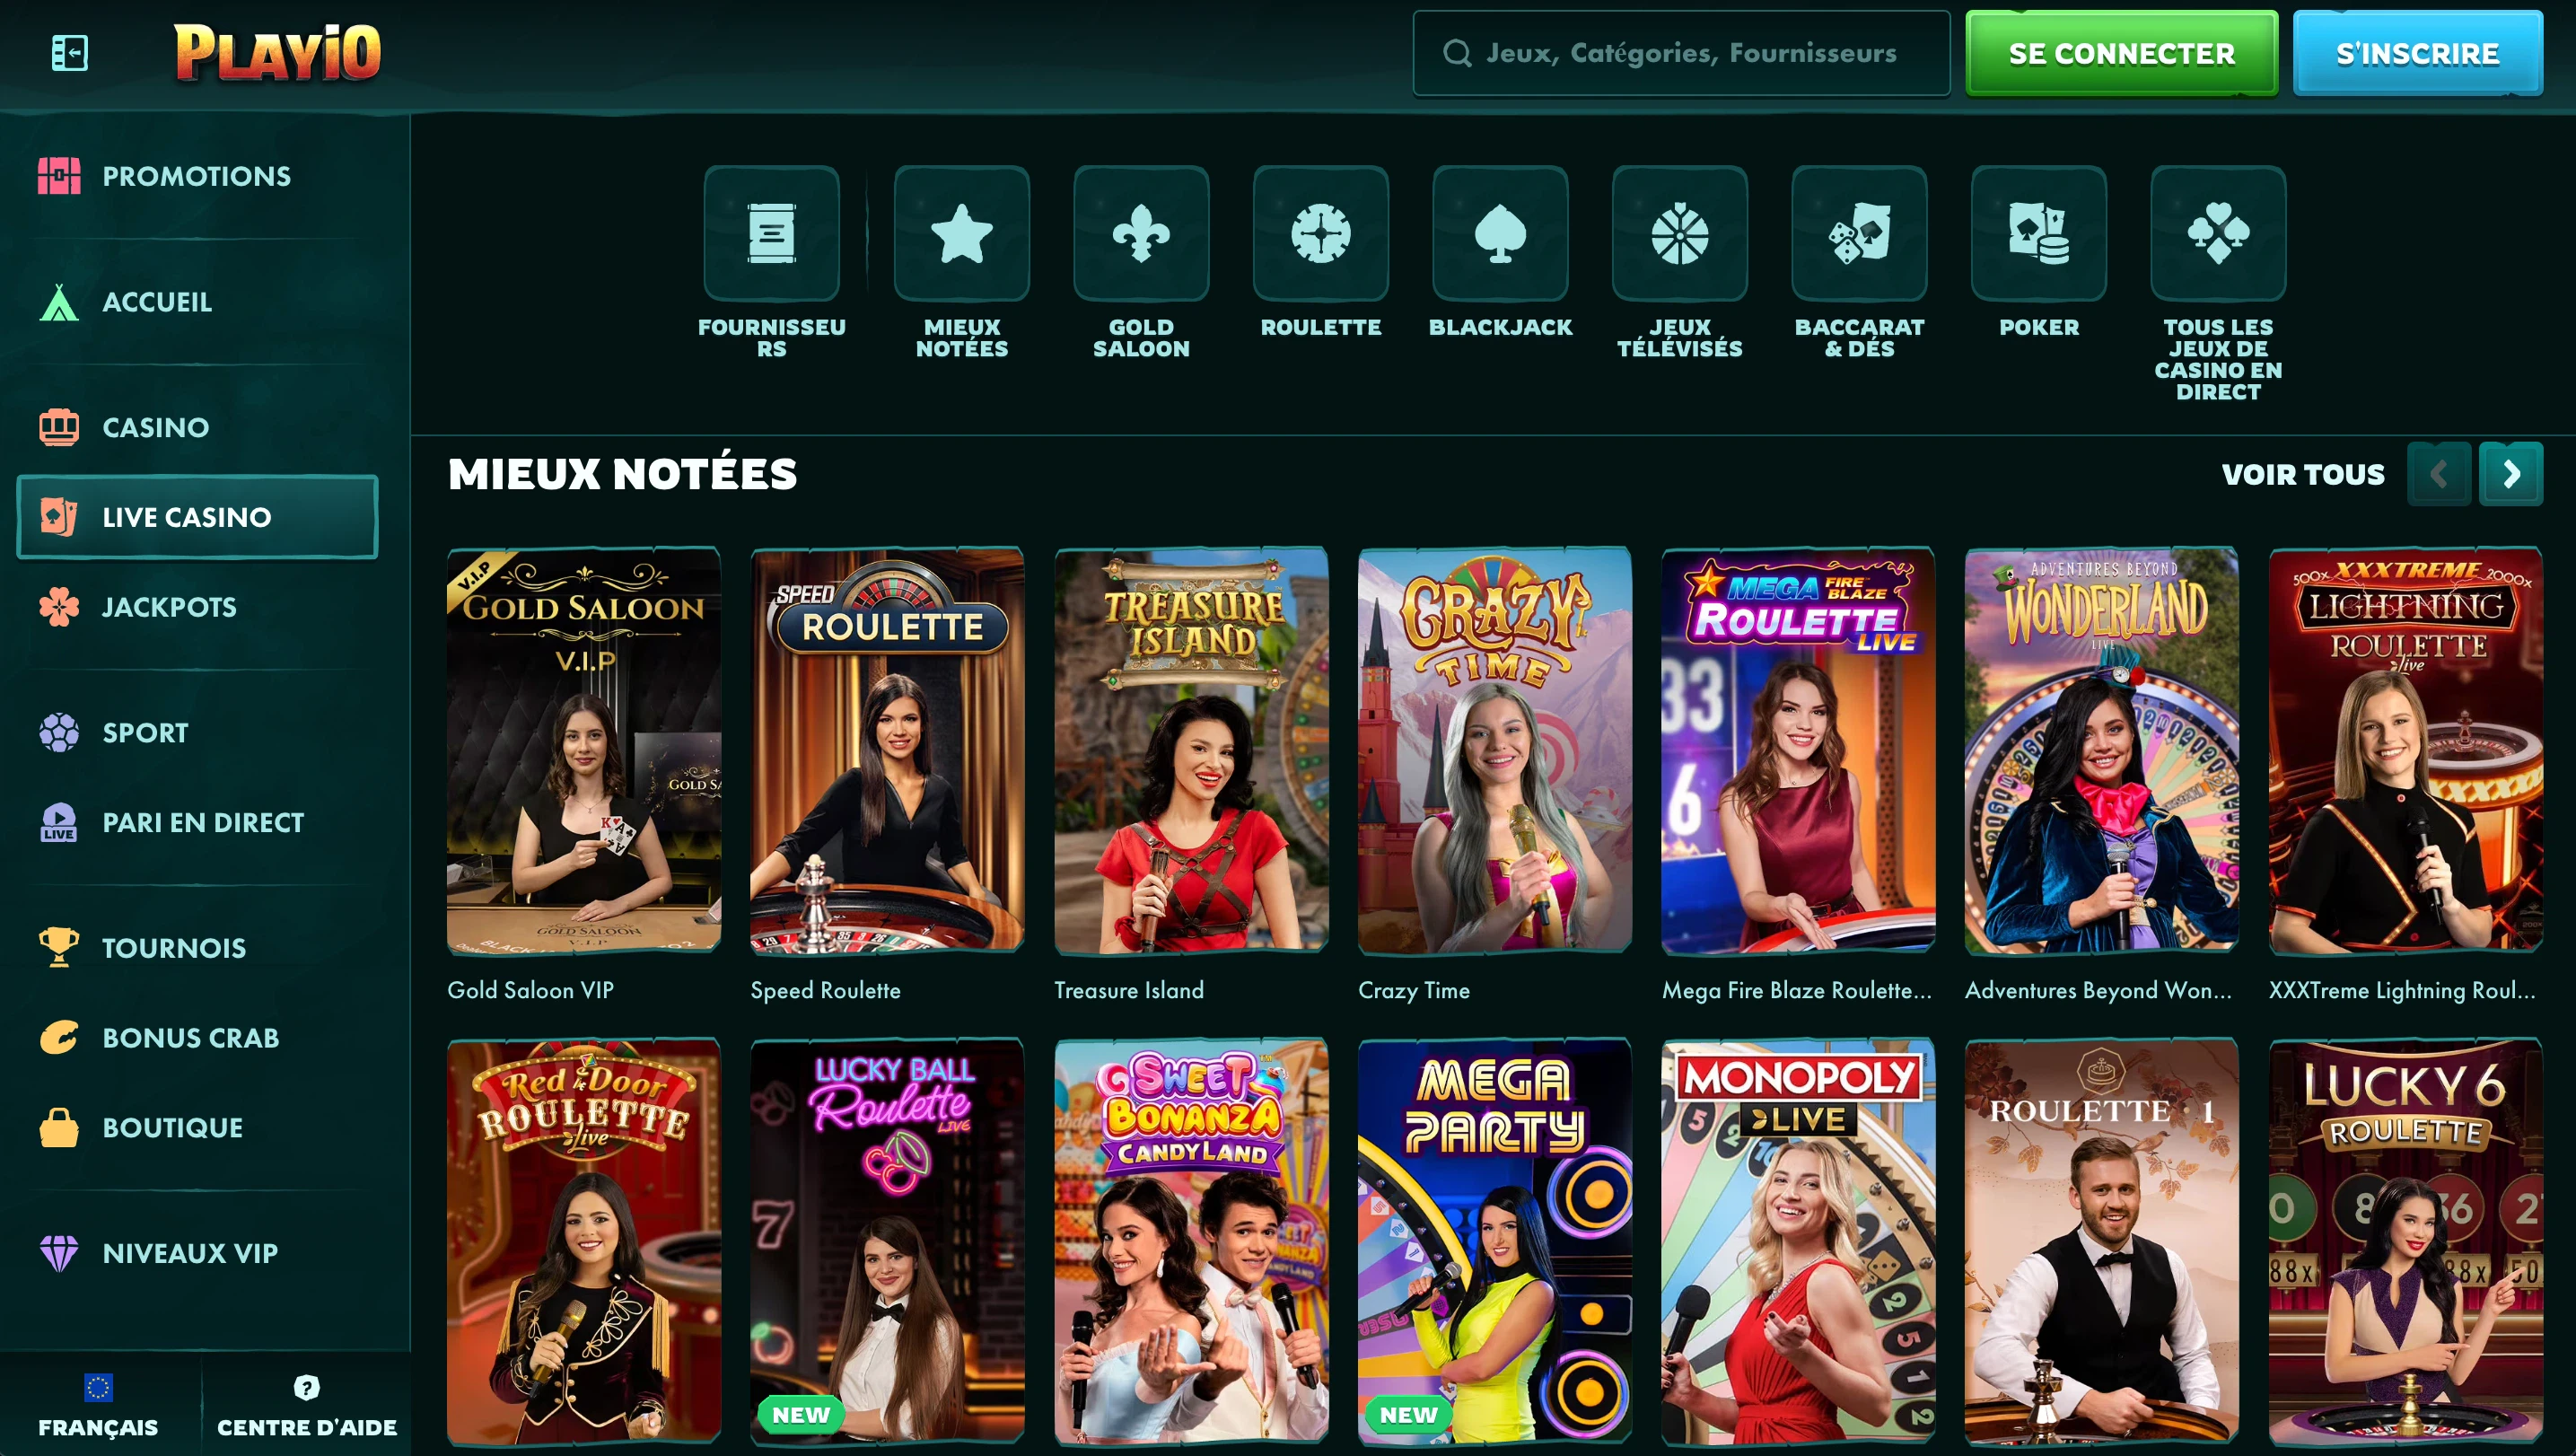Image resolution: width=2576 pixels, height=1456 pixels.
Task: Open the Mieux Notées star icon
Action: point(961,233)
